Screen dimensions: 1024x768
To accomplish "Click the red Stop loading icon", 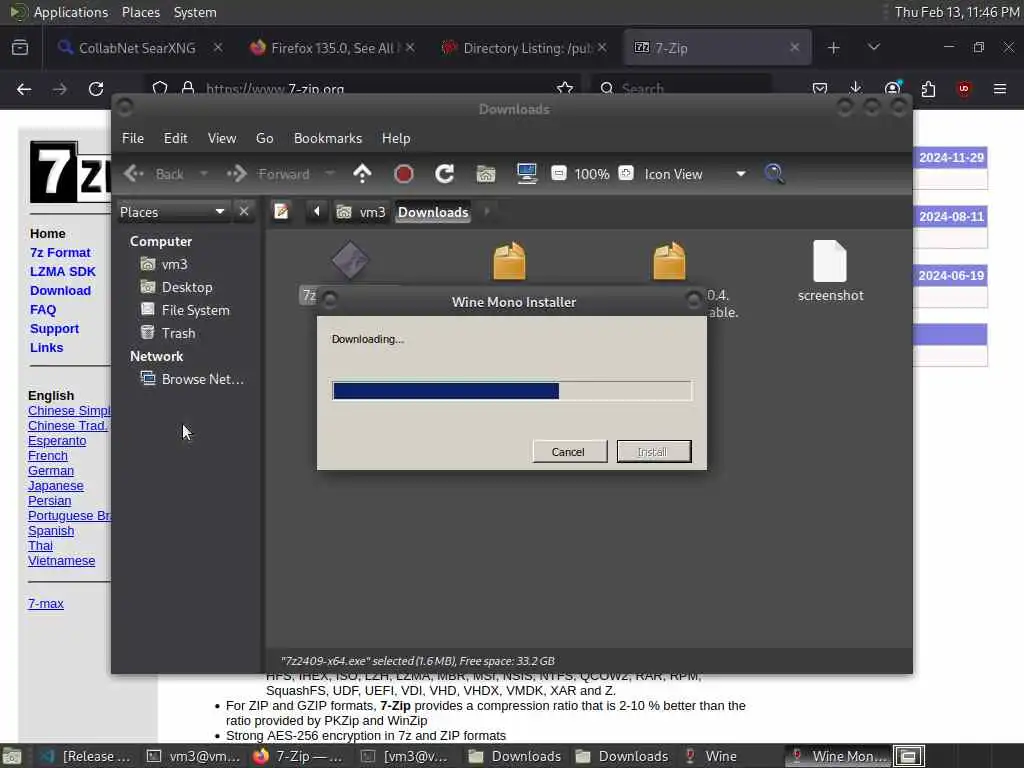I will pyautogui.click(x=404, y=174).
